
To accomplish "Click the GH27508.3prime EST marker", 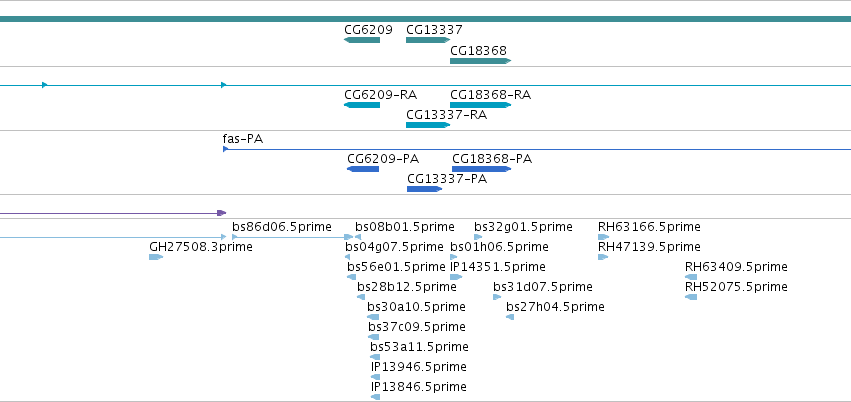I will [x=156, y=257].
